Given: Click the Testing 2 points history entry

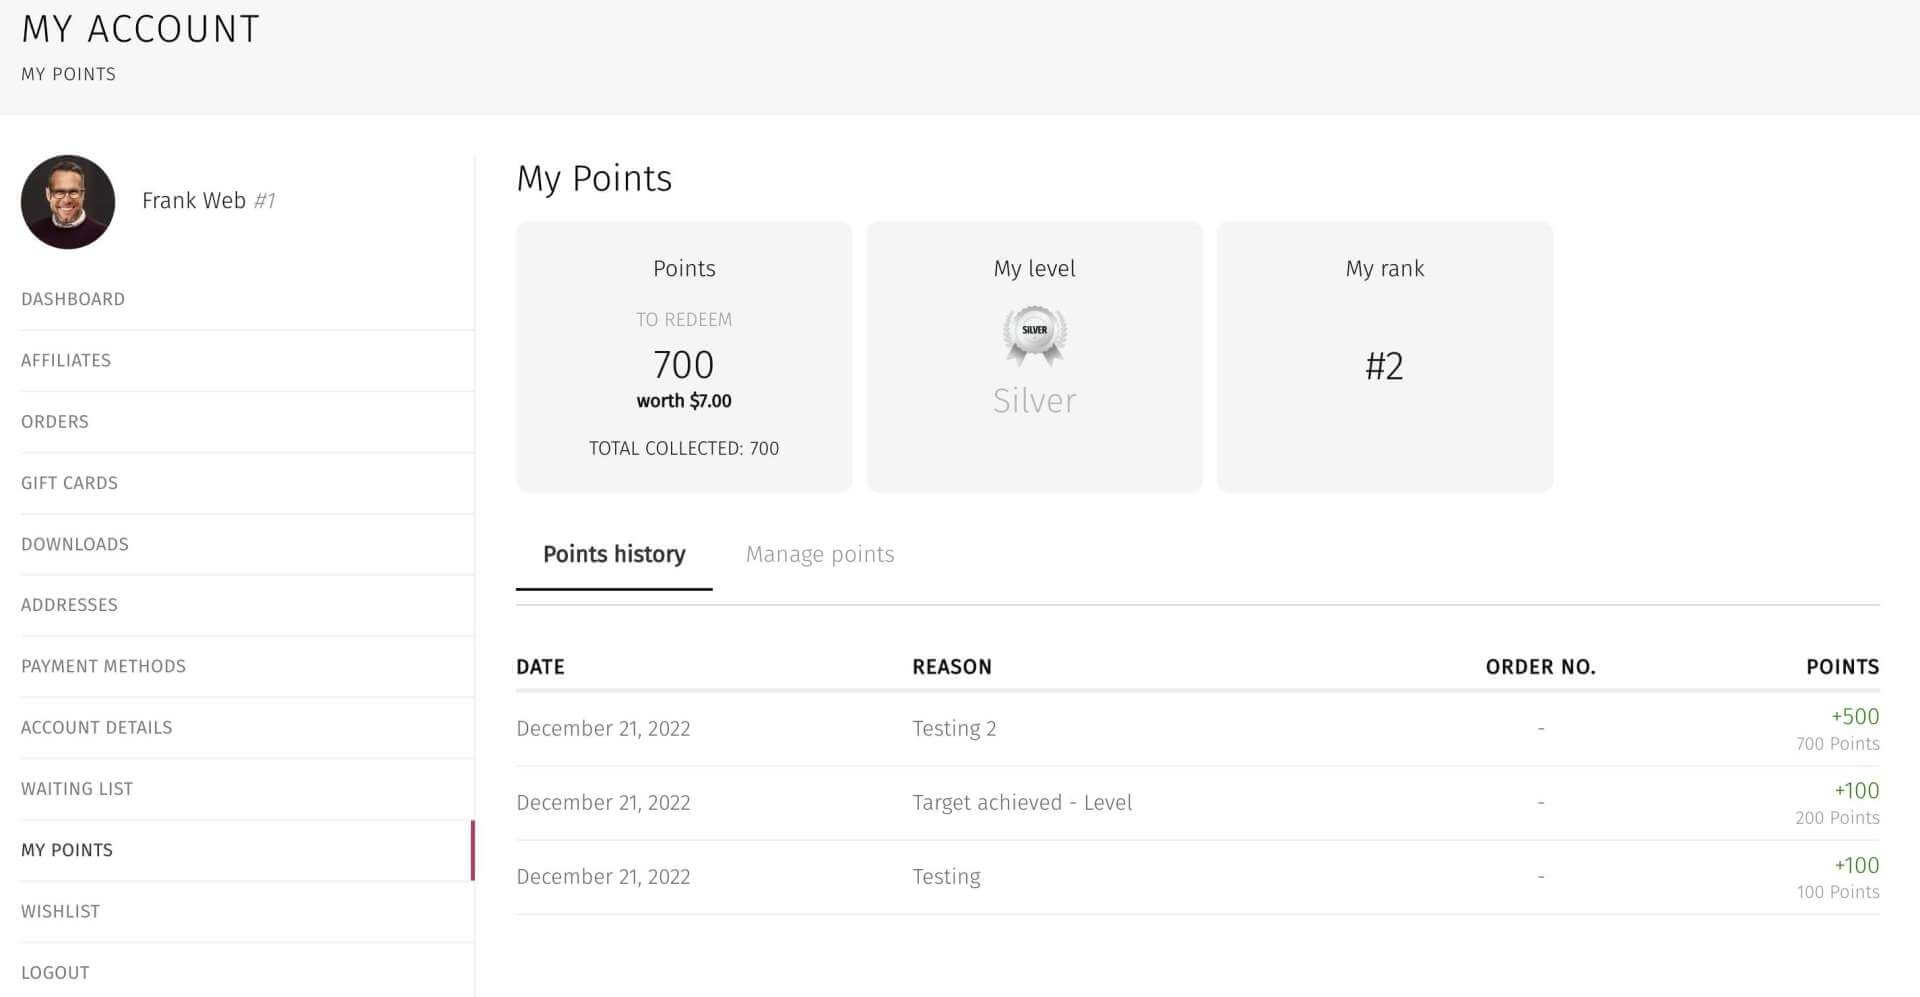Looking at the screenshot, I should [954, 728].
